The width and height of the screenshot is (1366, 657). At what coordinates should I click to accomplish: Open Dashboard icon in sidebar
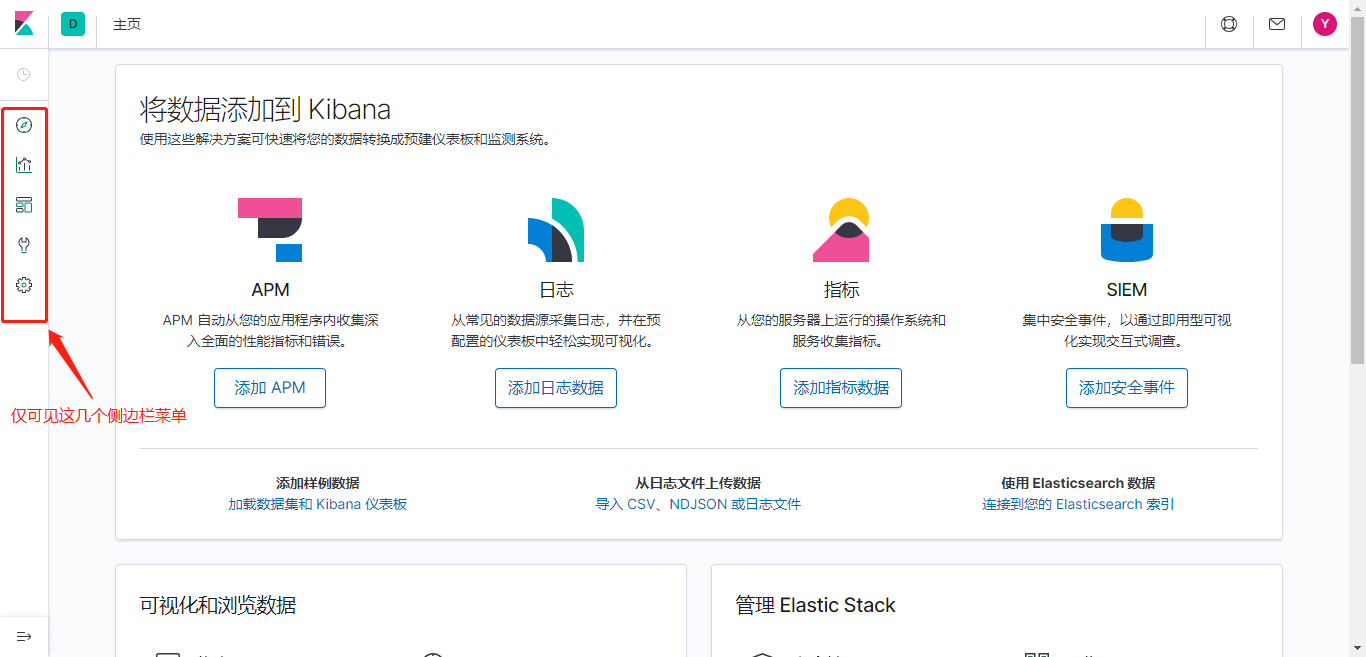point(24,205)
